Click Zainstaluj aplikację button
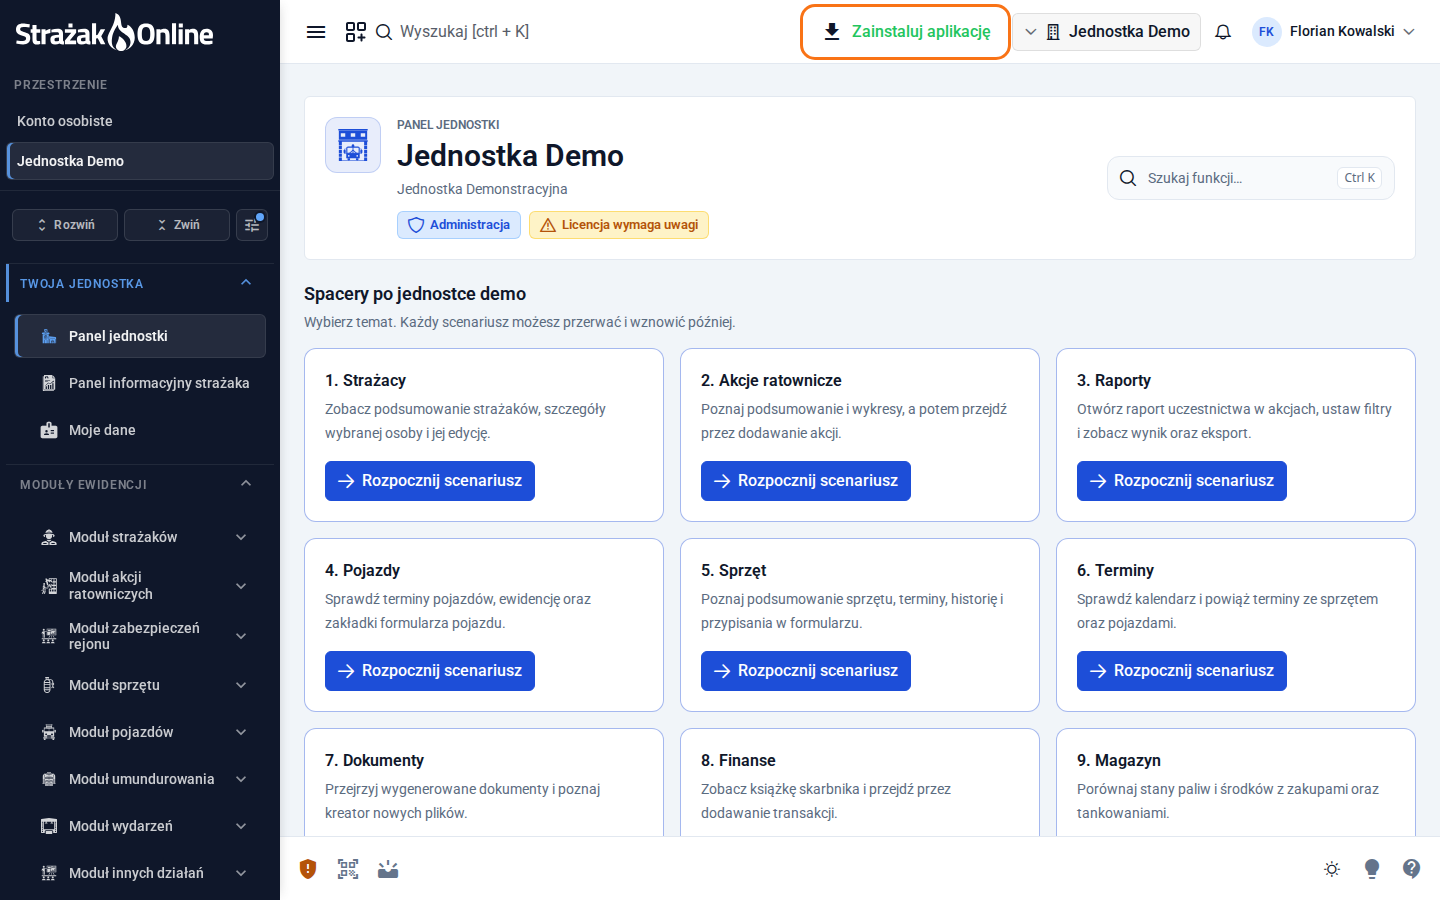The image size is (1440, 900). [x=906, y=32]
